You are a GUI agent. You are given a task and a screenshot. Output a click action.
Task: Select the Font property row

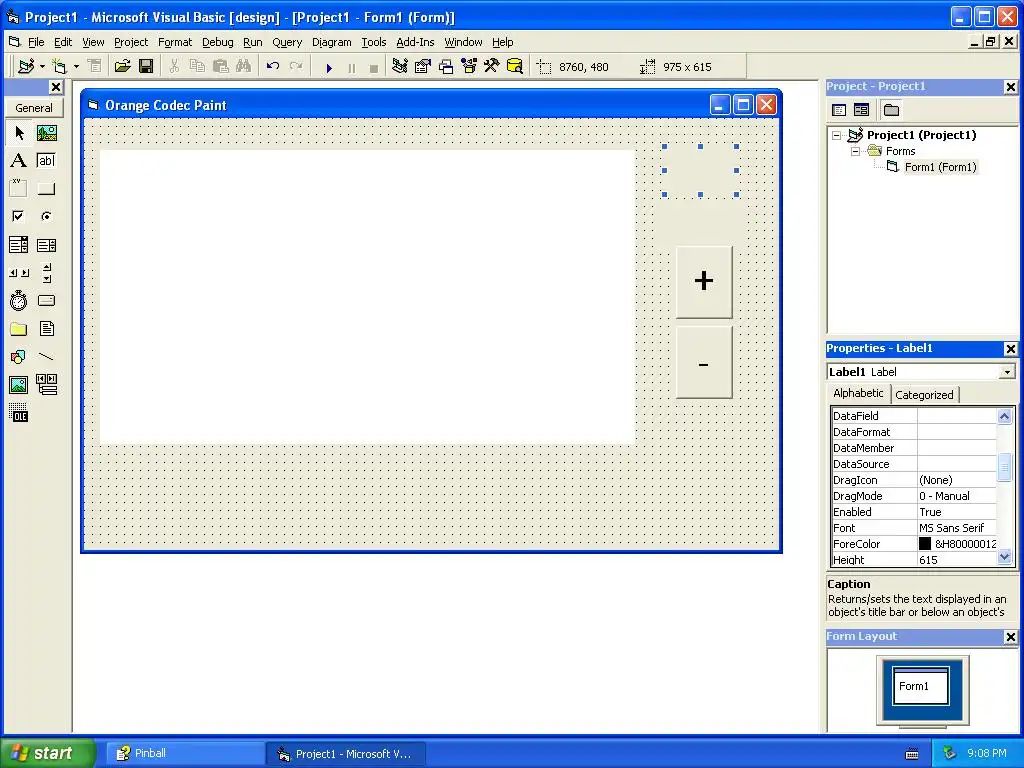tap(914, 528)
